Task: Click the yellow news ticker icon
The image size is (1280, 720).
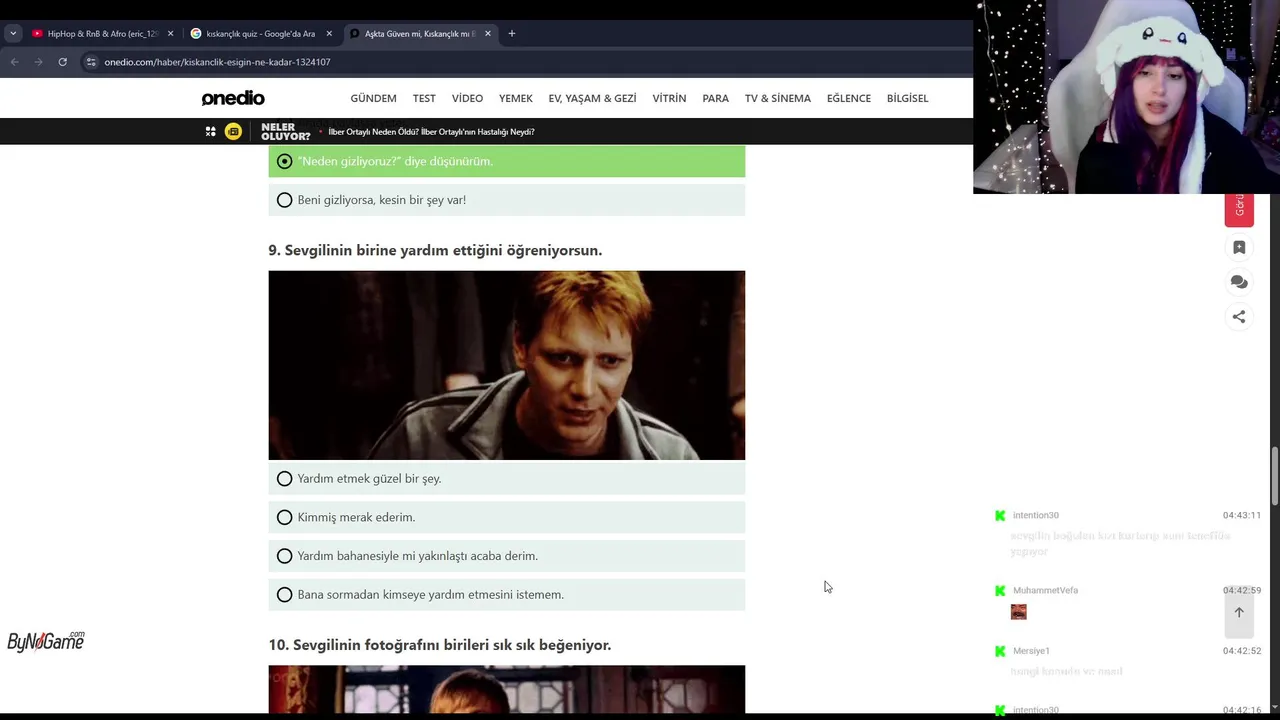Action: click(x=233, y=131)
